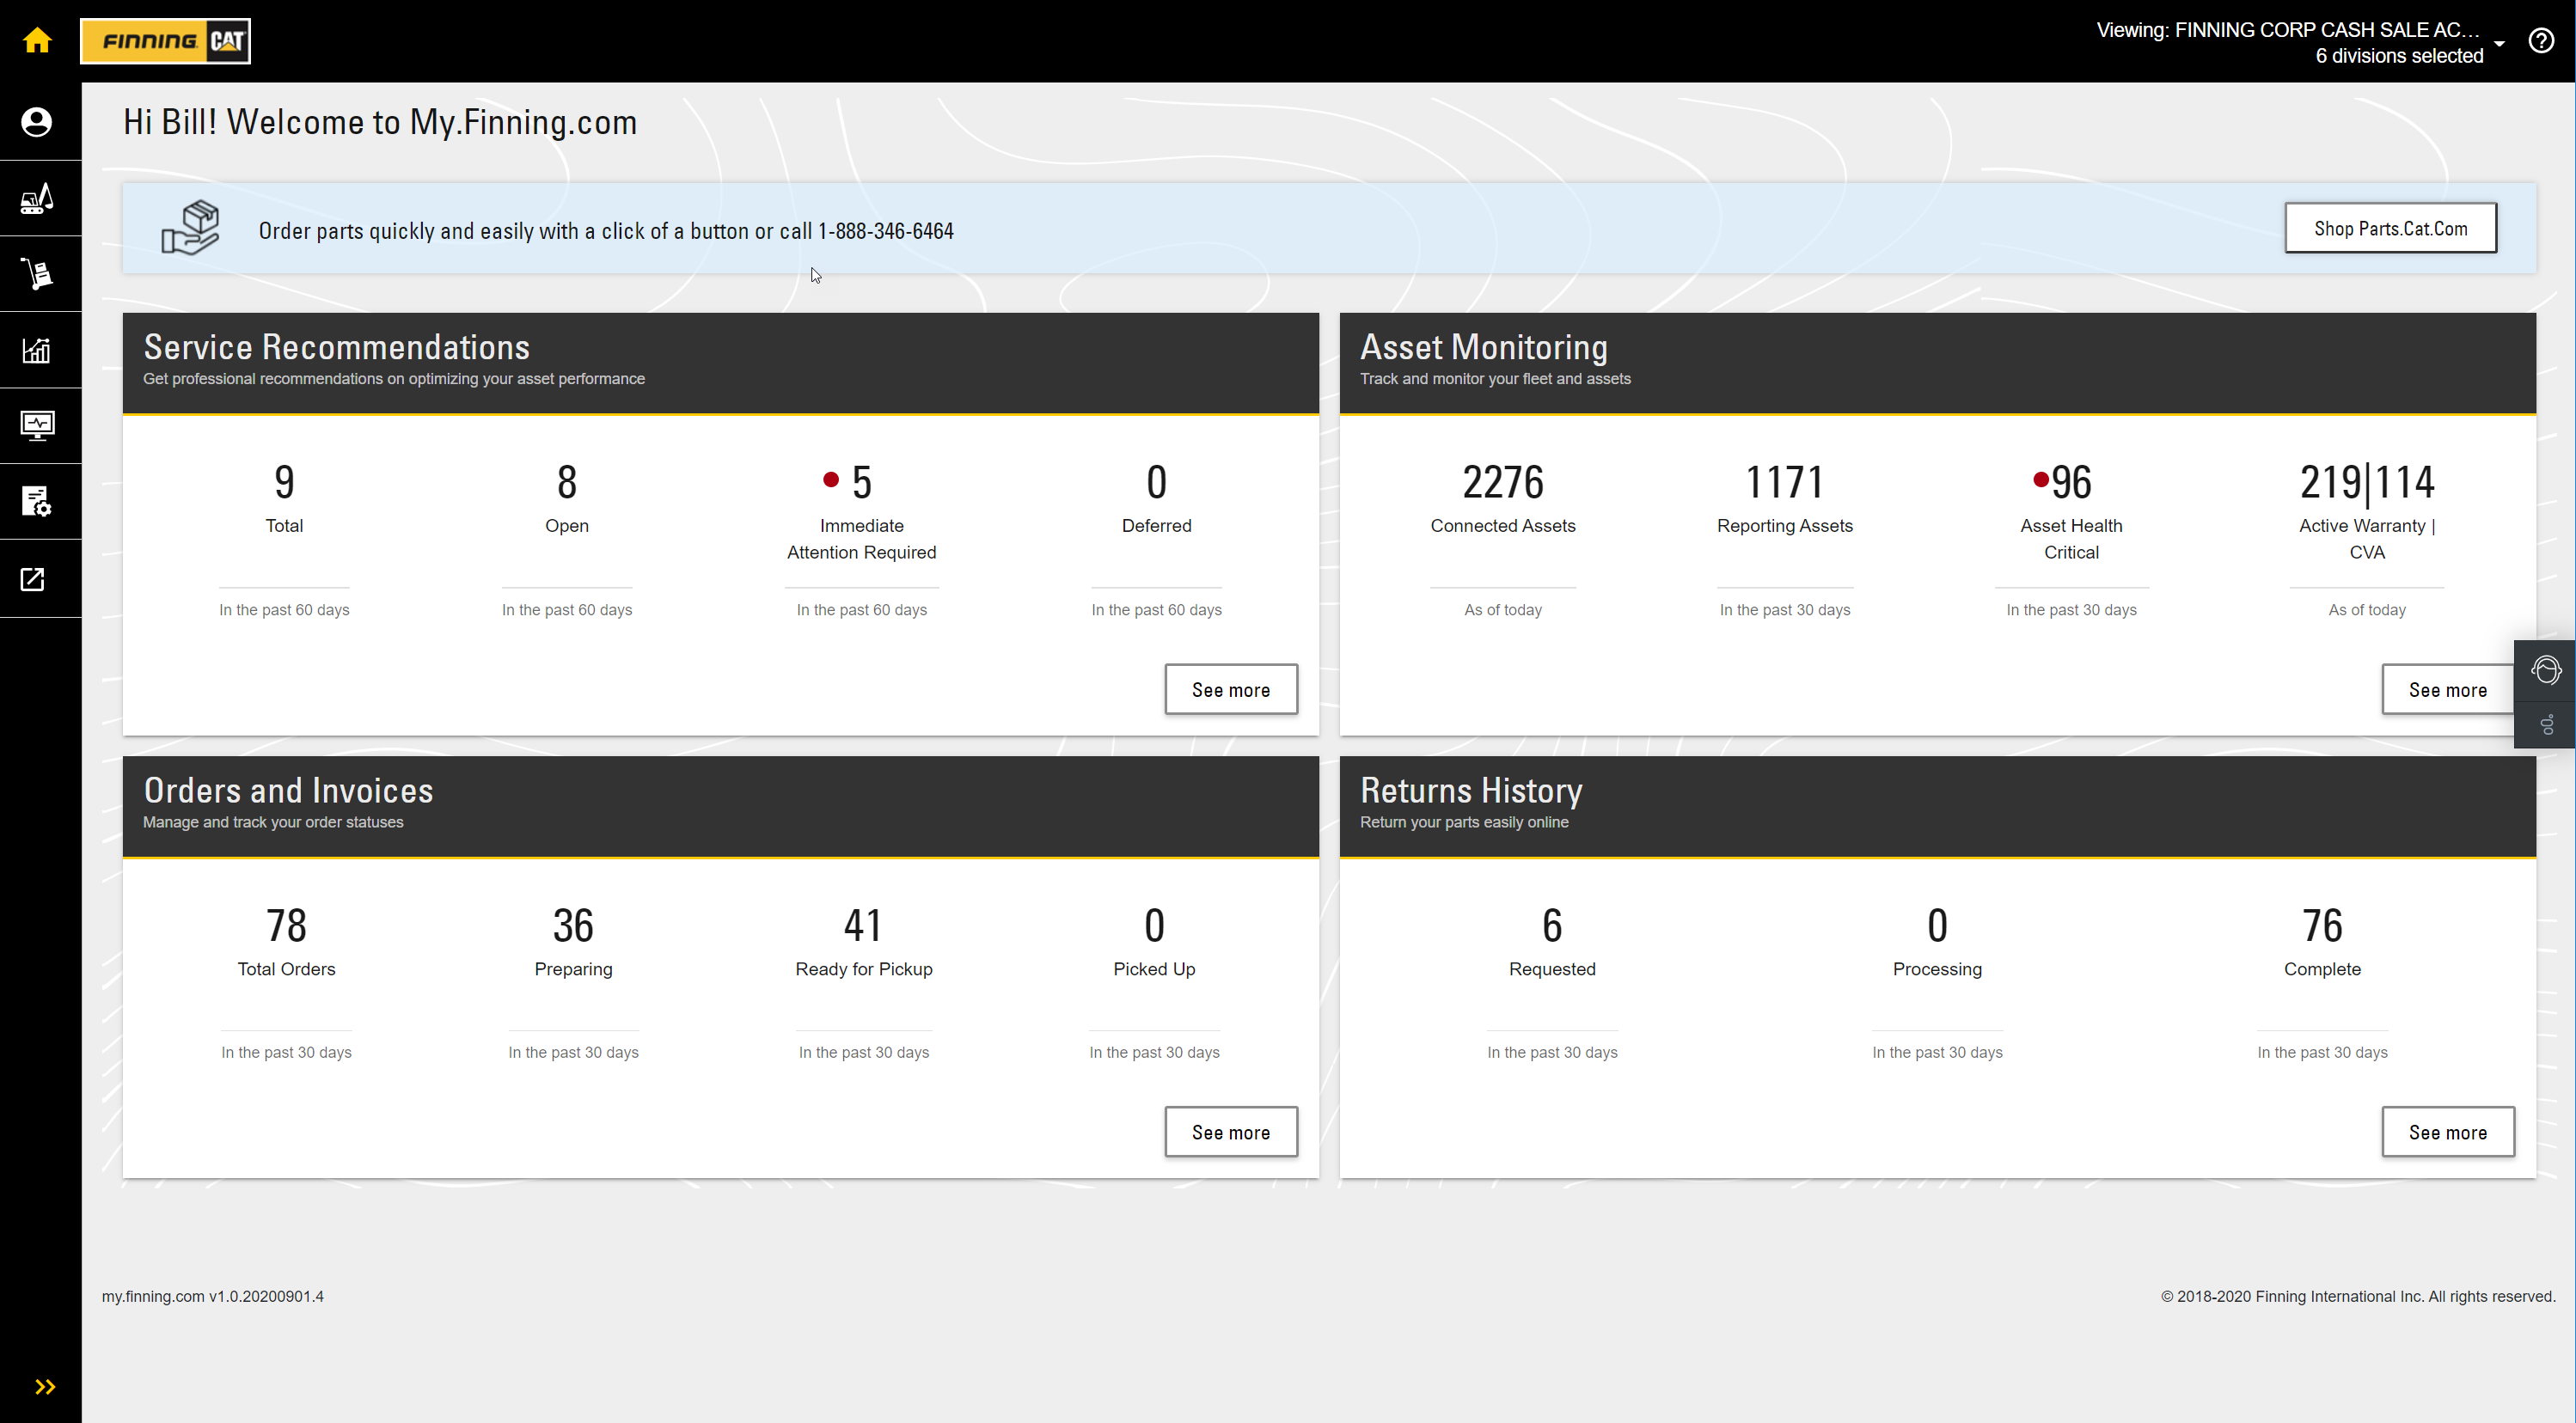
Task: Open the user profile sidebar icon
Action: (x=37, y=122)
